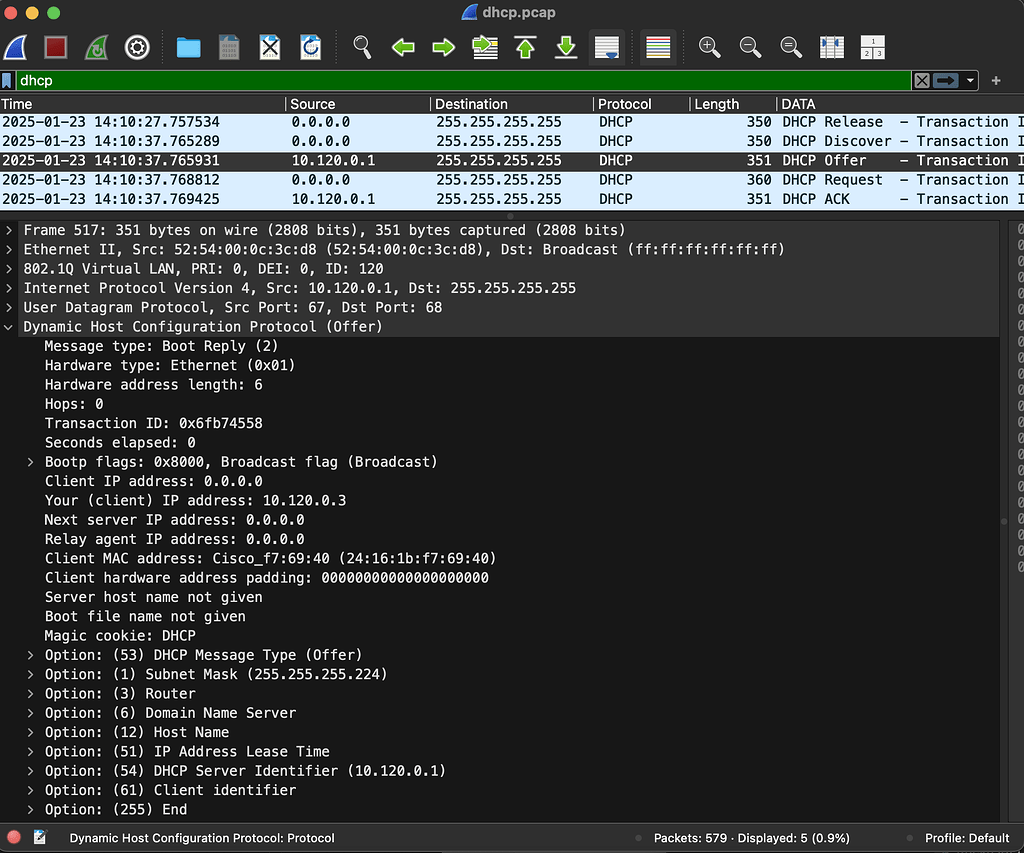
Task: Toggle auto-scroll during live capture
Action: coord(606,47)
